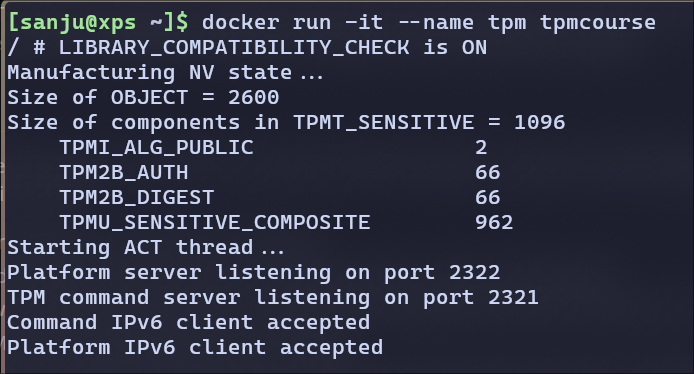This screenshot has height=374, width=694.
Task: Click the value 2 beside TPMI_ALG_PUBLIC
Action: (x=481, y=147)
